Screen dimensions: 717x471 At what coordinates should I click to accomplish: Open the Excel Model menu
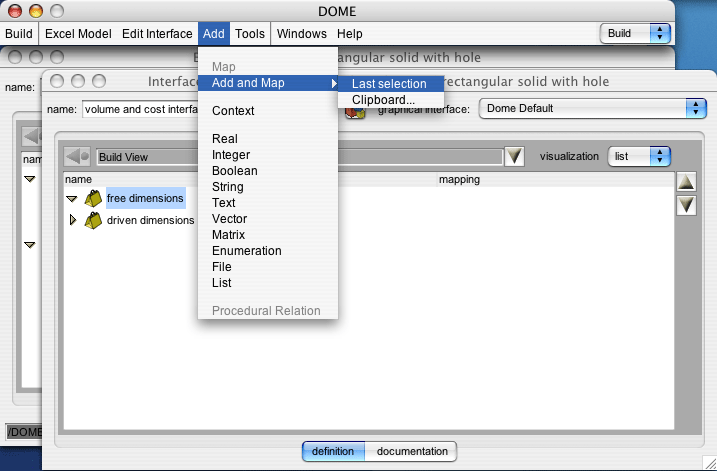tap(78, 34)
